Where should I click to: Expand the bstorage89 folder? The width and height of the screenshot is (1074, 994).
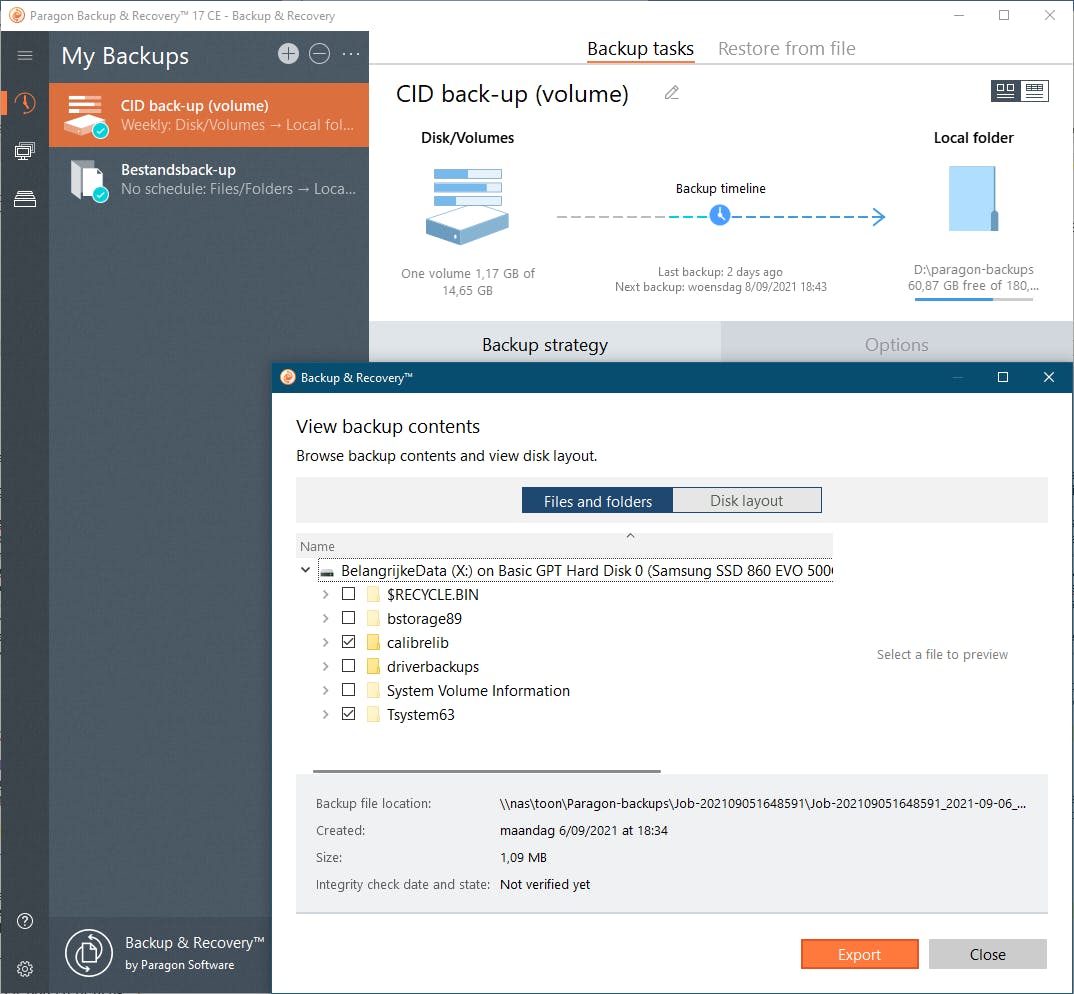click(325, 619)
